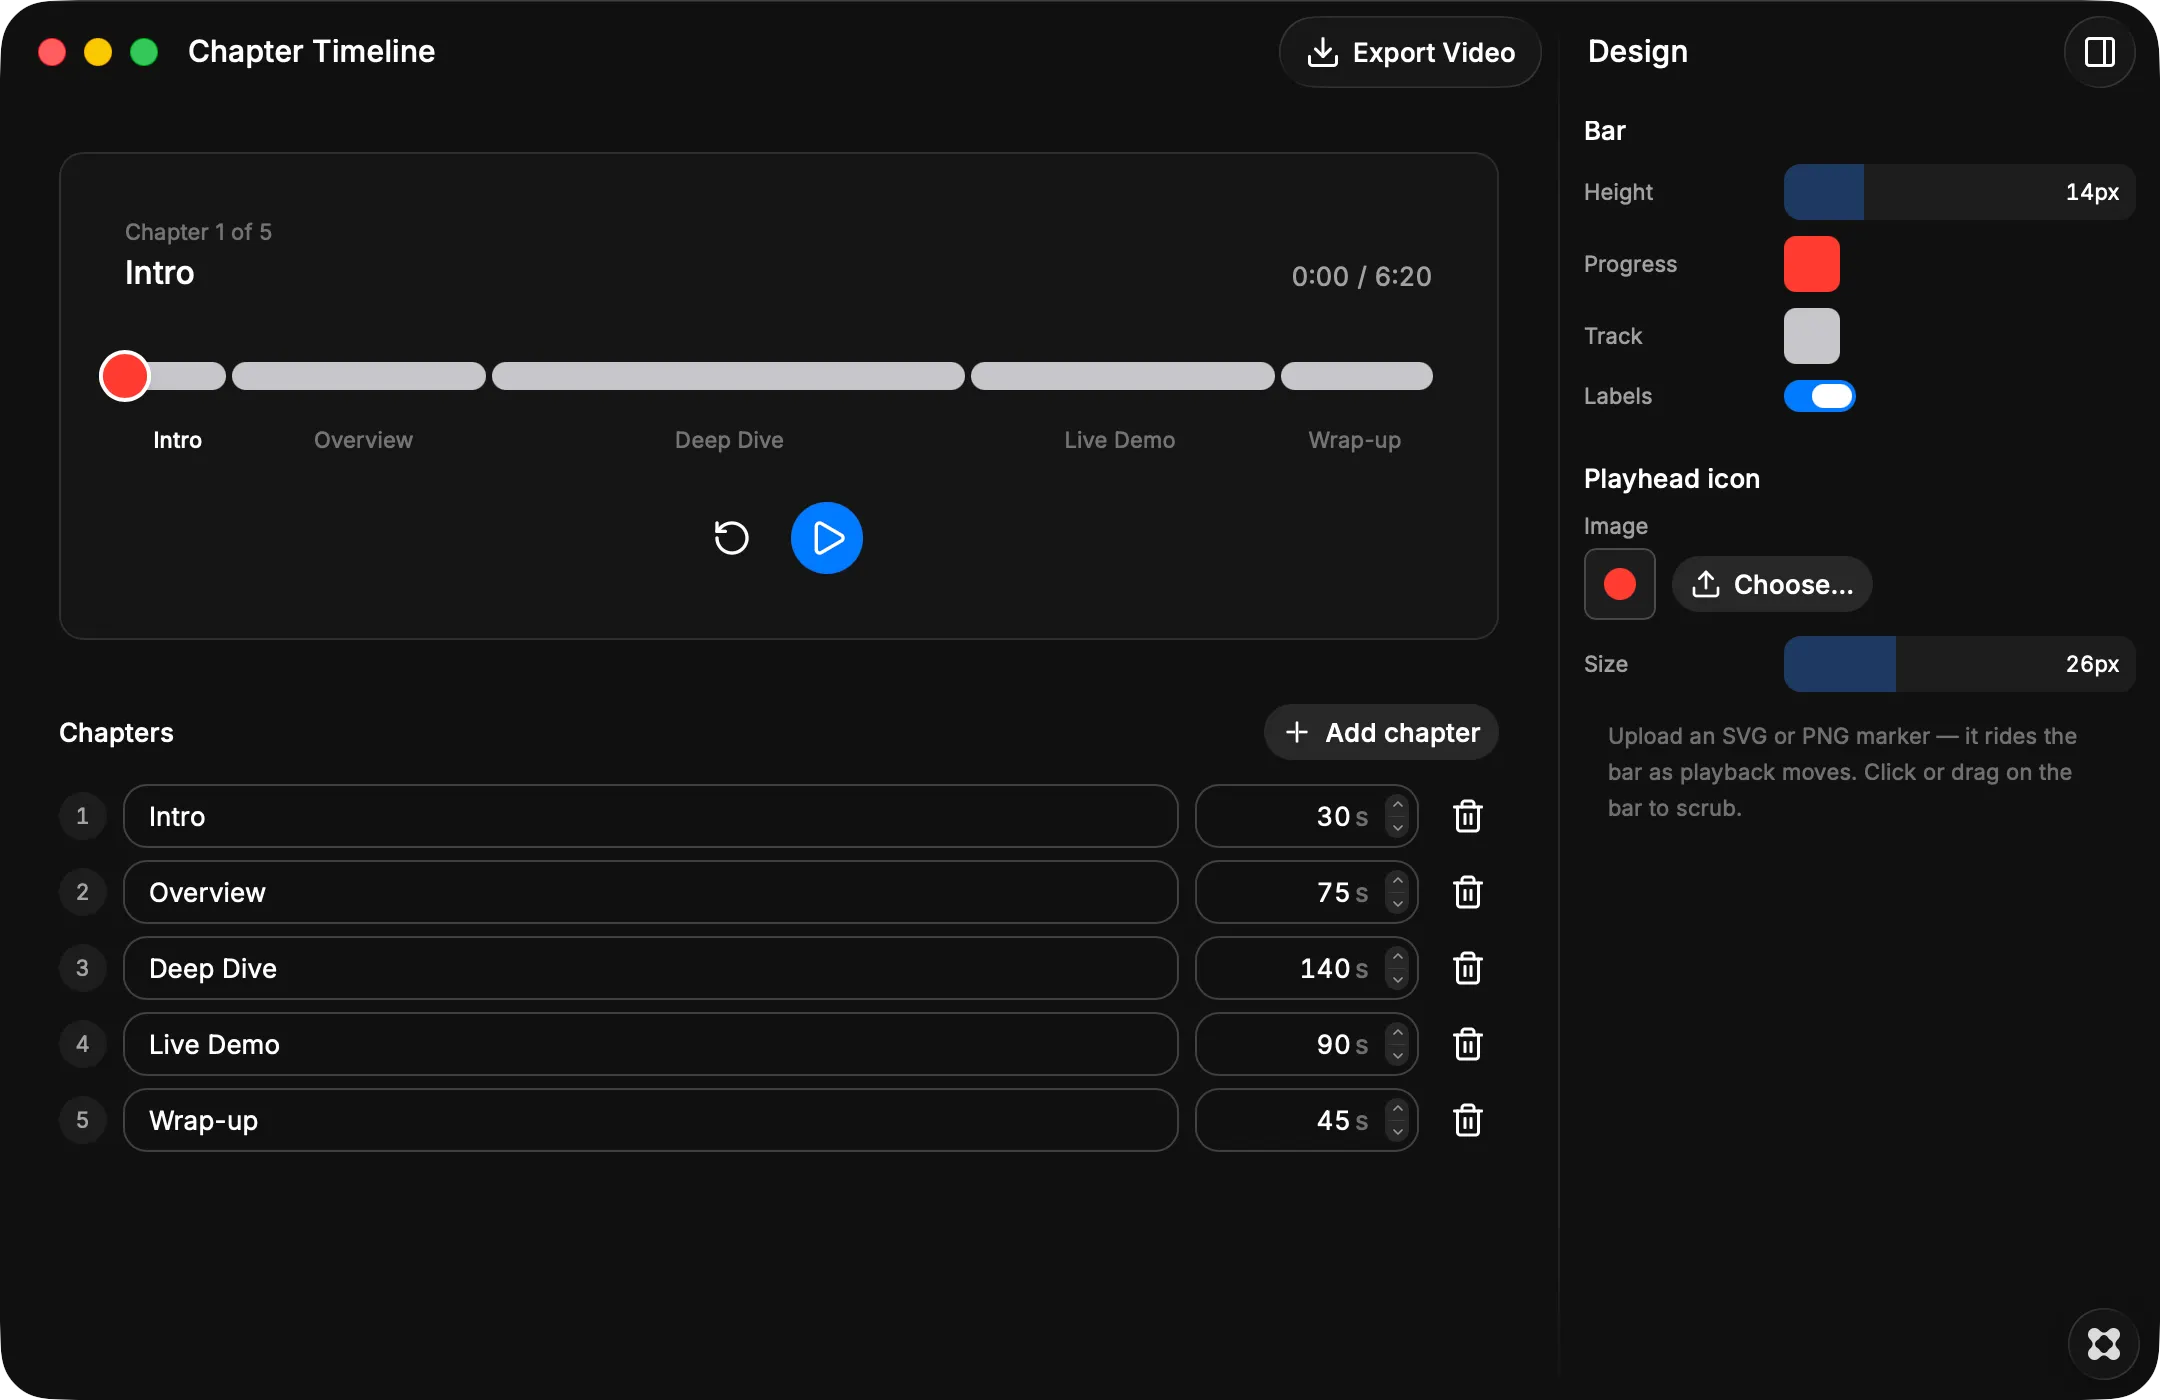Image resolution: width=2160 pixels, height=1400 pixels.
Task: Edit the Live Demo chapter name field
Action: pyautogui.click(x=651, y=1044)
